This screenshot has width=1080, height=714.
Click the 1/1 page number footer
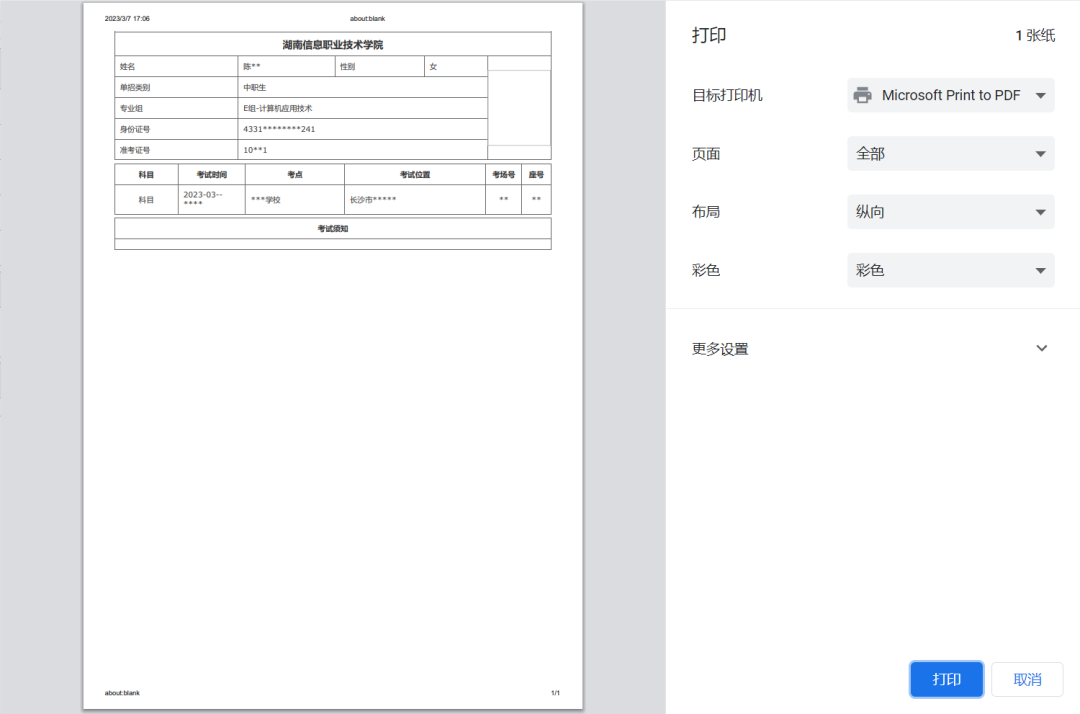pos(555,693)
